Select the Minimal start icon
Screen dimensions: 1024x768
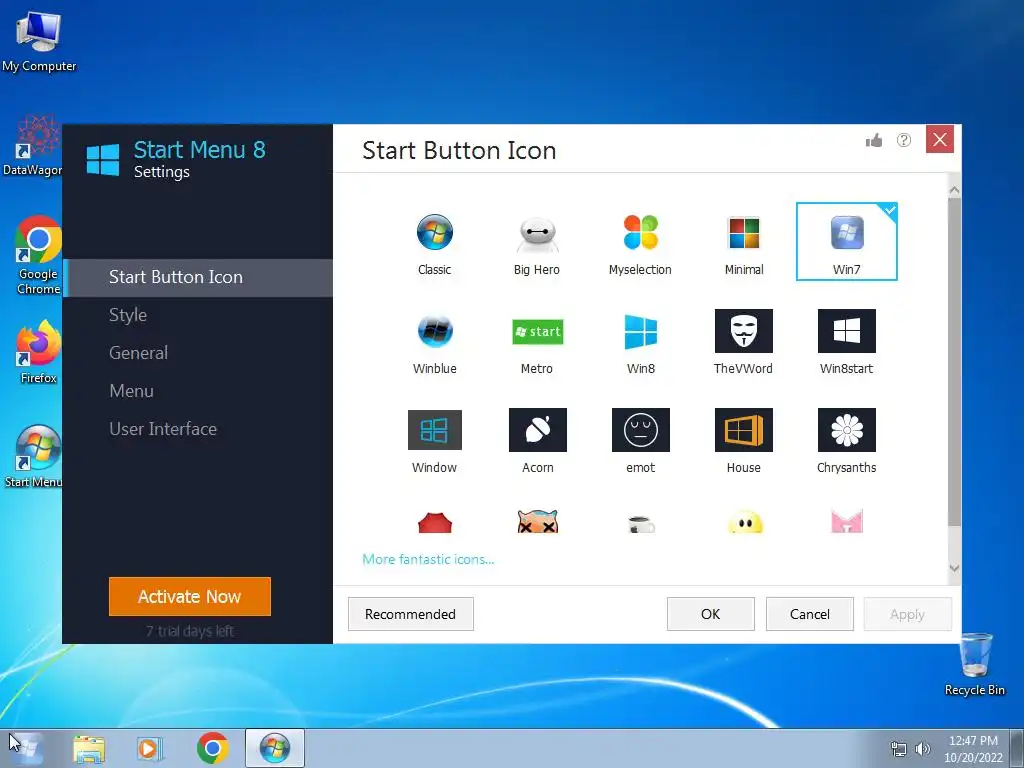[x=744, y=244]
